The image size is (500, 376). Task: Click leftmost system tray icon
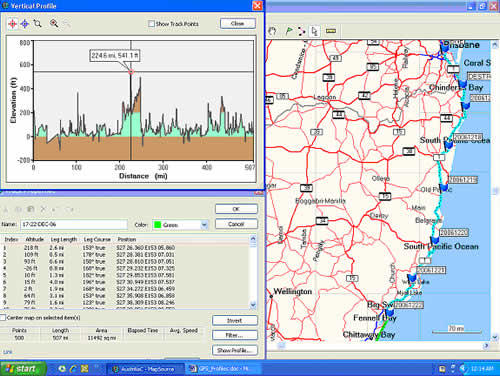click(442, 369)
